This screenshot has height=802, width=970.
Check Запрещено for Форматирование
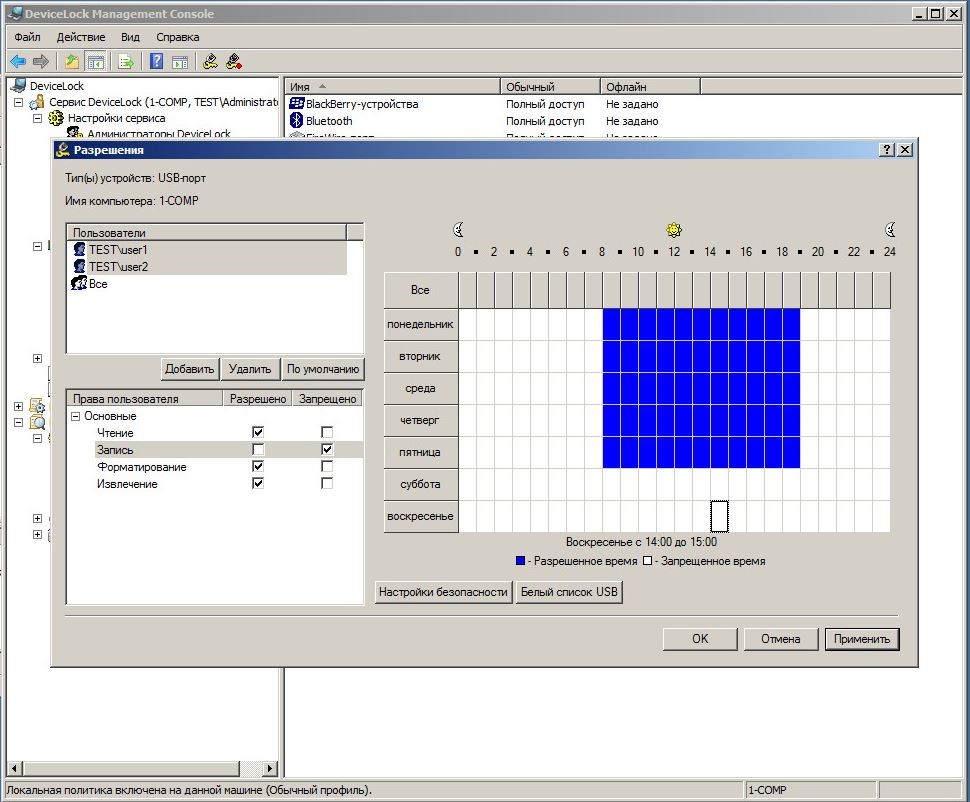tap(327, 467)
